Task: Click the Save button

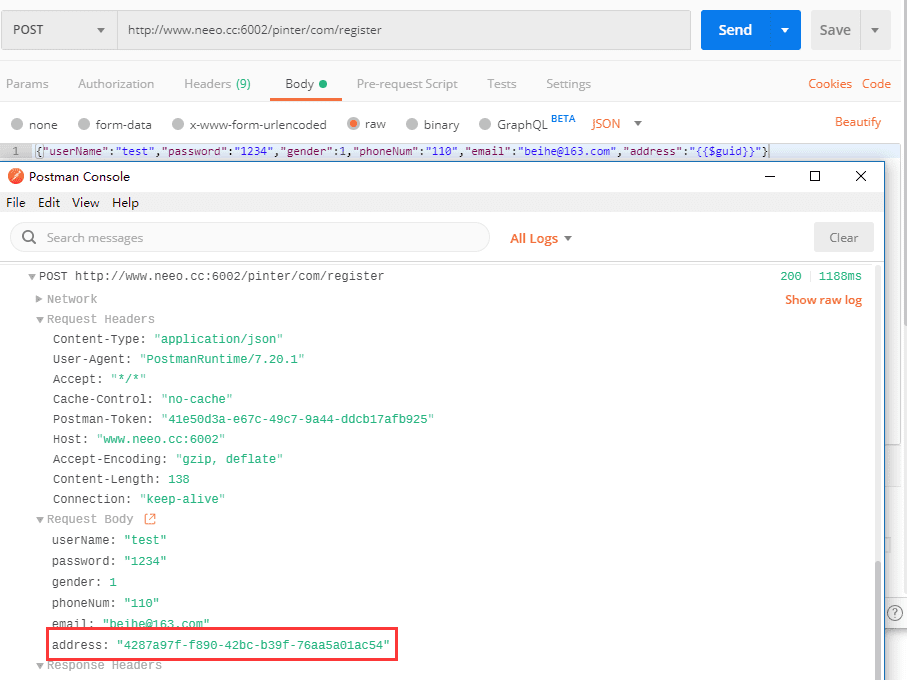Action: [x=835, y=30]
